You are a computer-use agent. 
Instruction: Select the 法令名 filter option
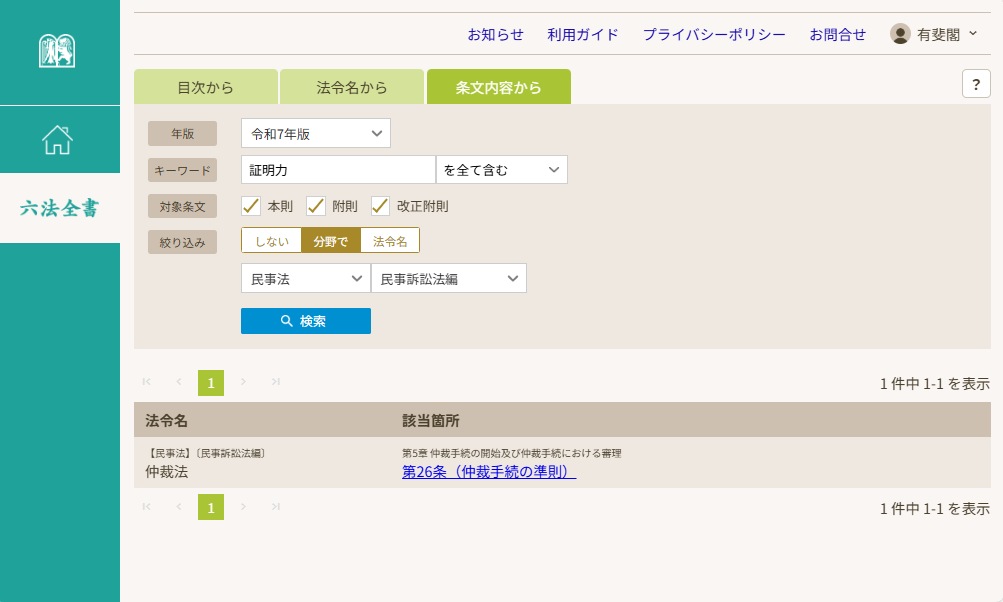point(390,241)
